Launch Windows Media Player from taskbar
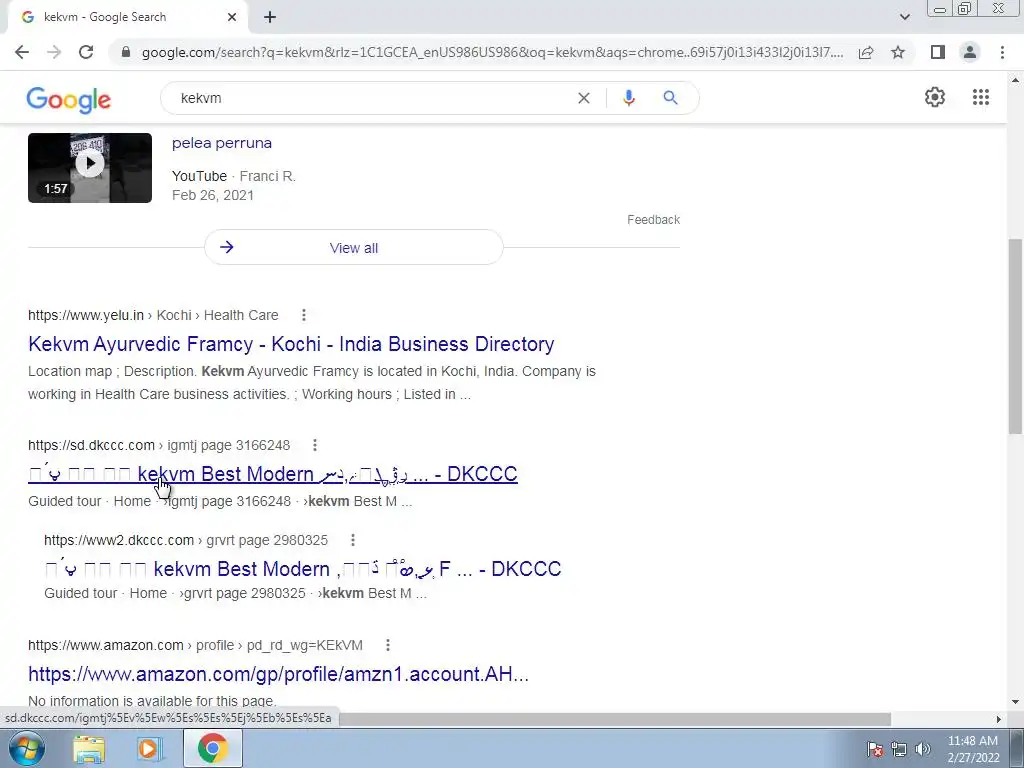 [x=149, y=748]
